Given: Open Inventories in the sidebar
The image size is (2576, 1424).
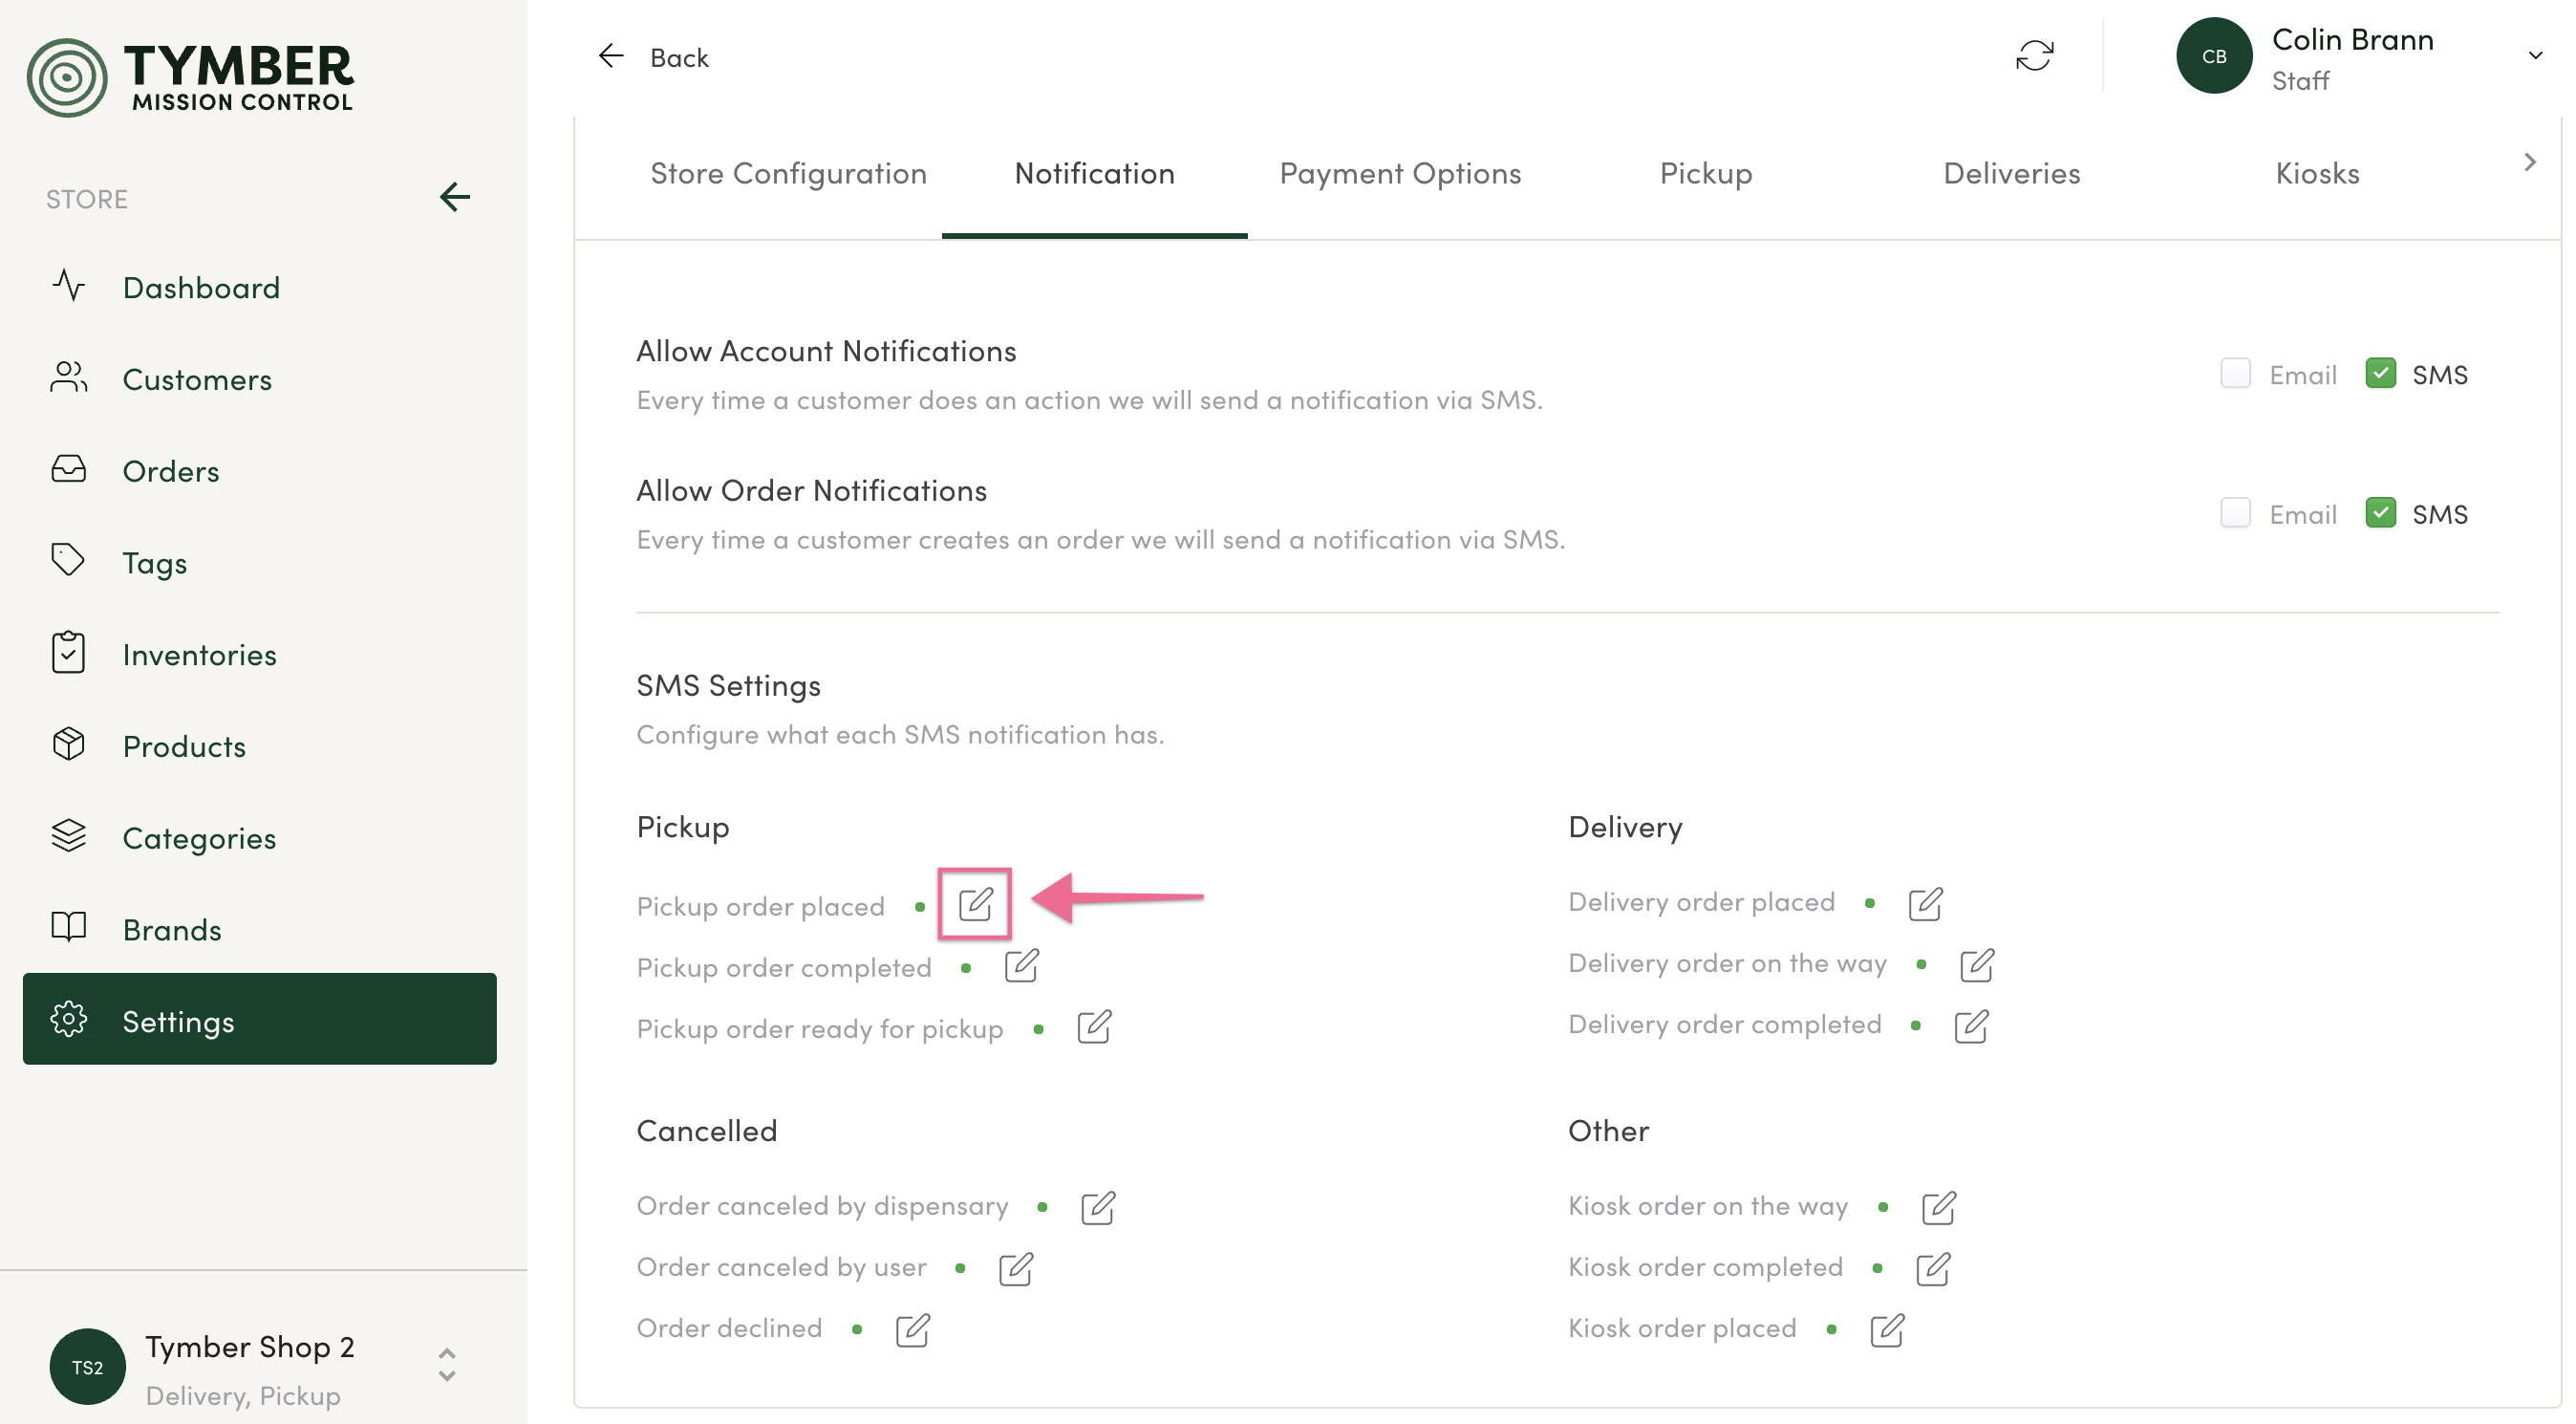Looking at the screenshot, I should pyautogui.click(x=199, y=655).
